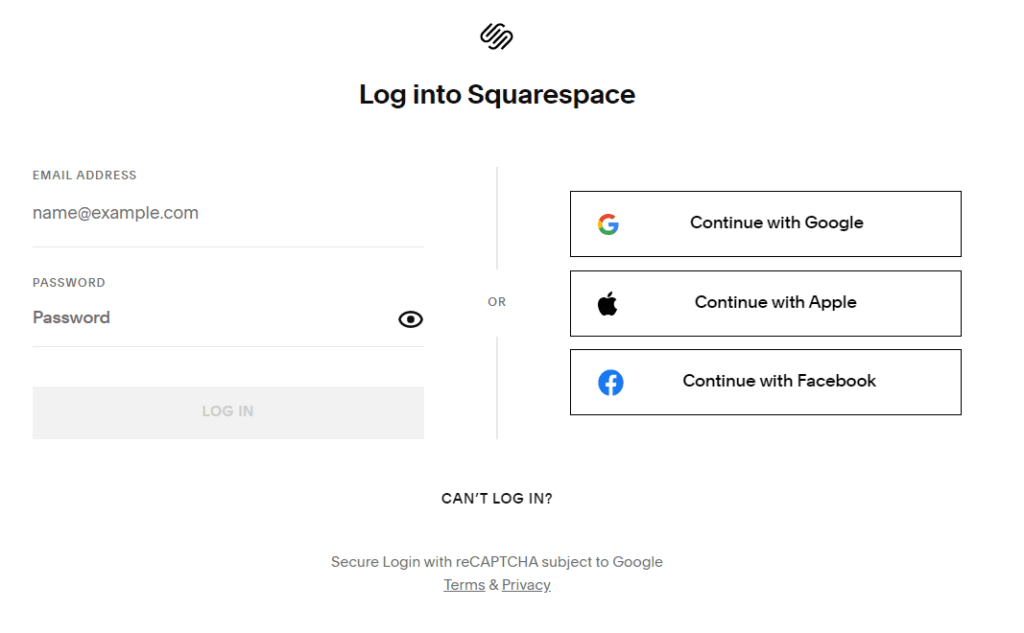Click the Squarespace logo at top
Screen dimensions: 1024x633
tap(496, 37)
